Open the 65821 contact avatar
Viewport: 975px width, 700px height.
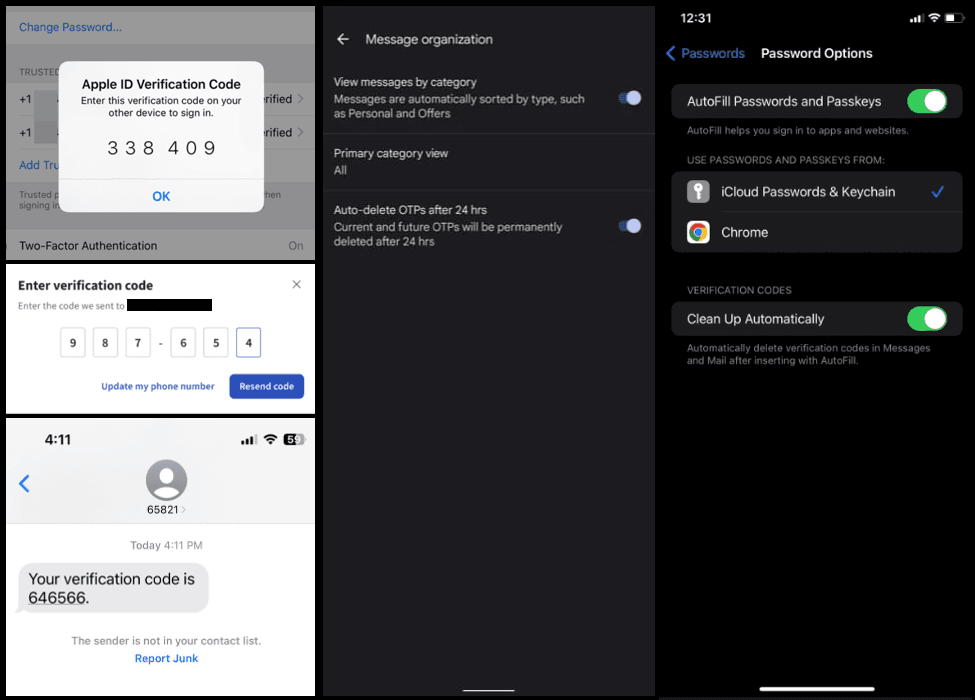(x=166, y=480)
